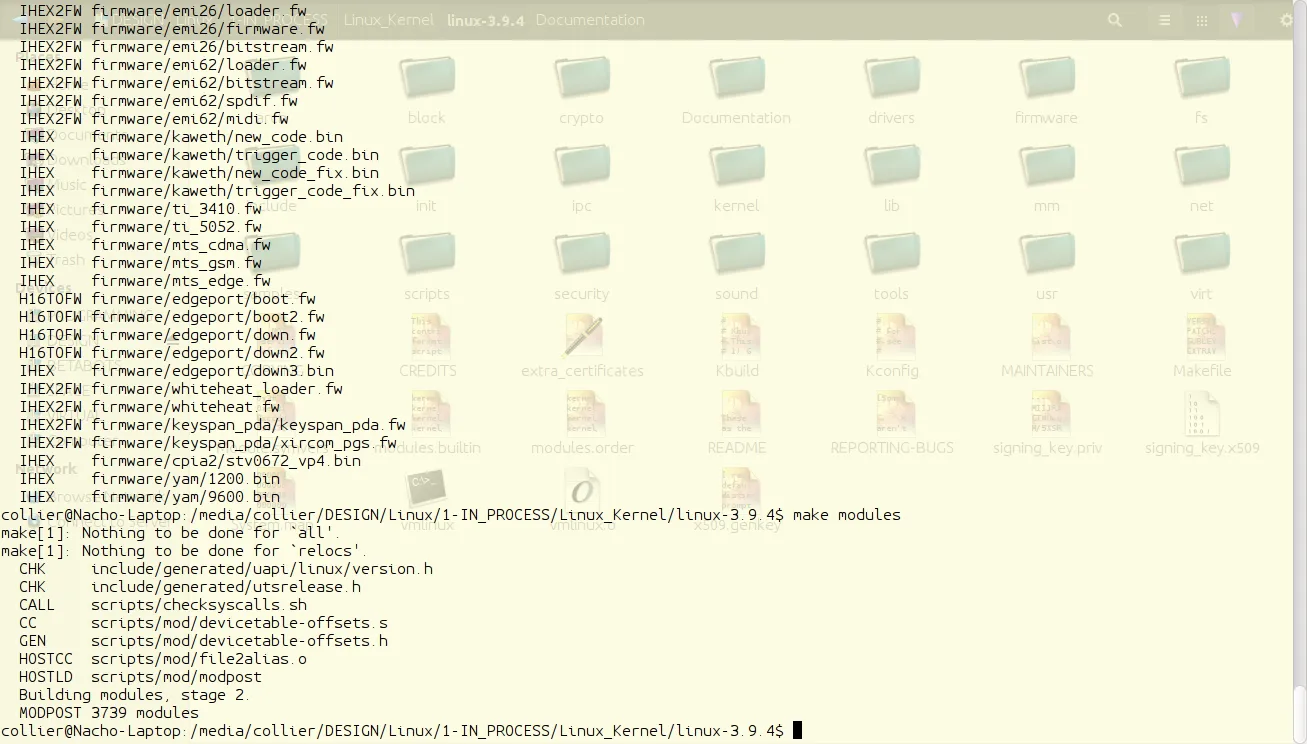Open the fs folder

point(1201,78)
